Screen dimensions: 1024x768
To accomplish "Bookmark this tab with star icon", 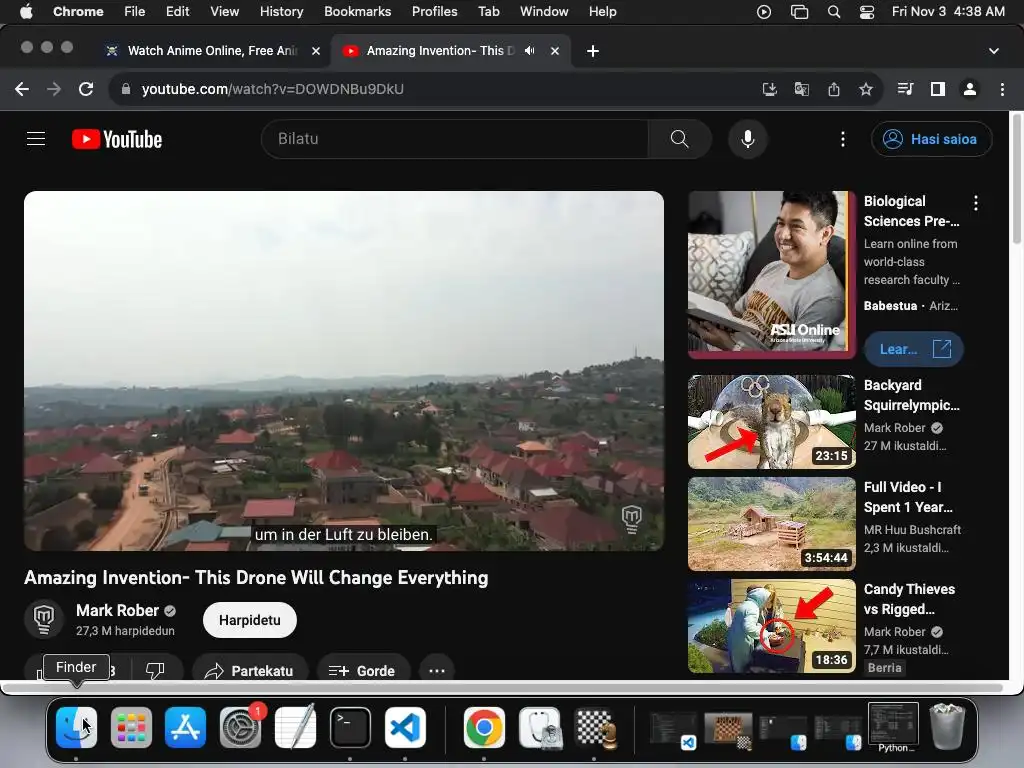I will pyautogui.click(x=866, y=89).
